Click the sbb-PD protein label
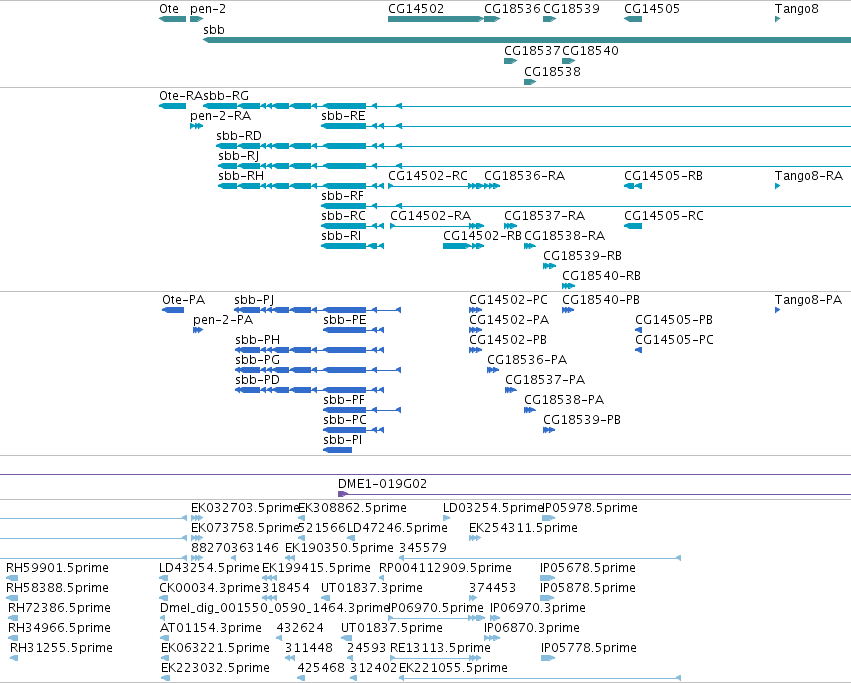851x683 pixels. click(257, 380)
